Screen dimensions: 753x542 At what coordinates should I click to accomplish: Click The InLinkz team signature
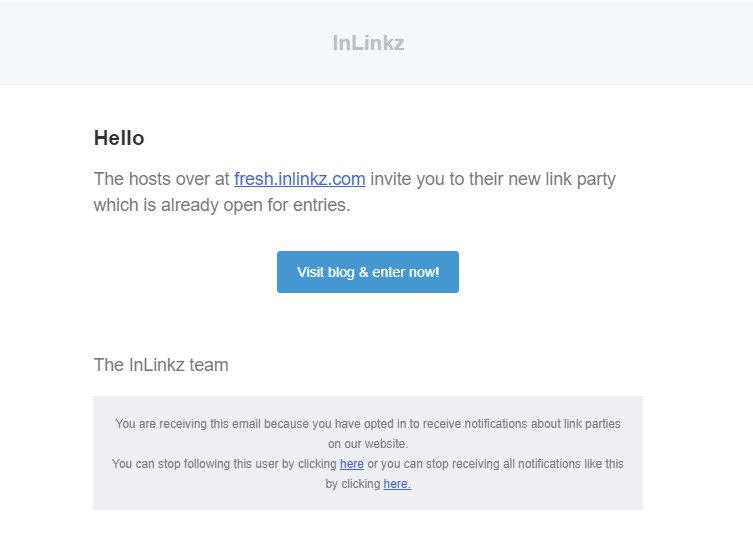[161, 365]
